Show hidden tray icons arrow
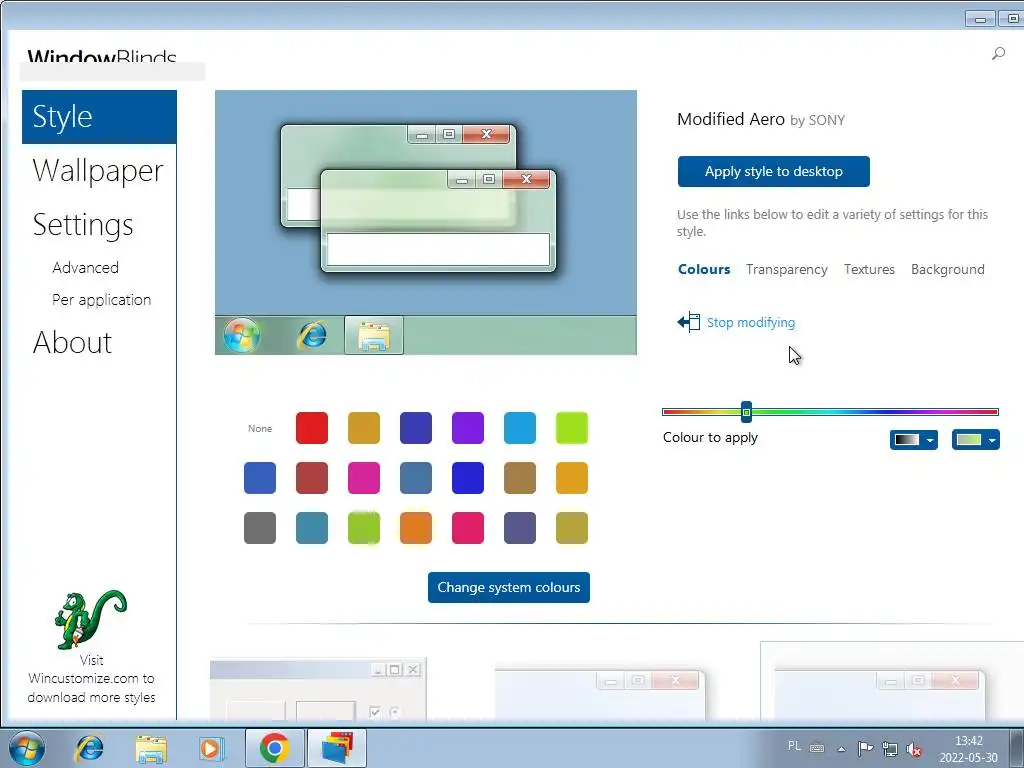 pos(842,749)
